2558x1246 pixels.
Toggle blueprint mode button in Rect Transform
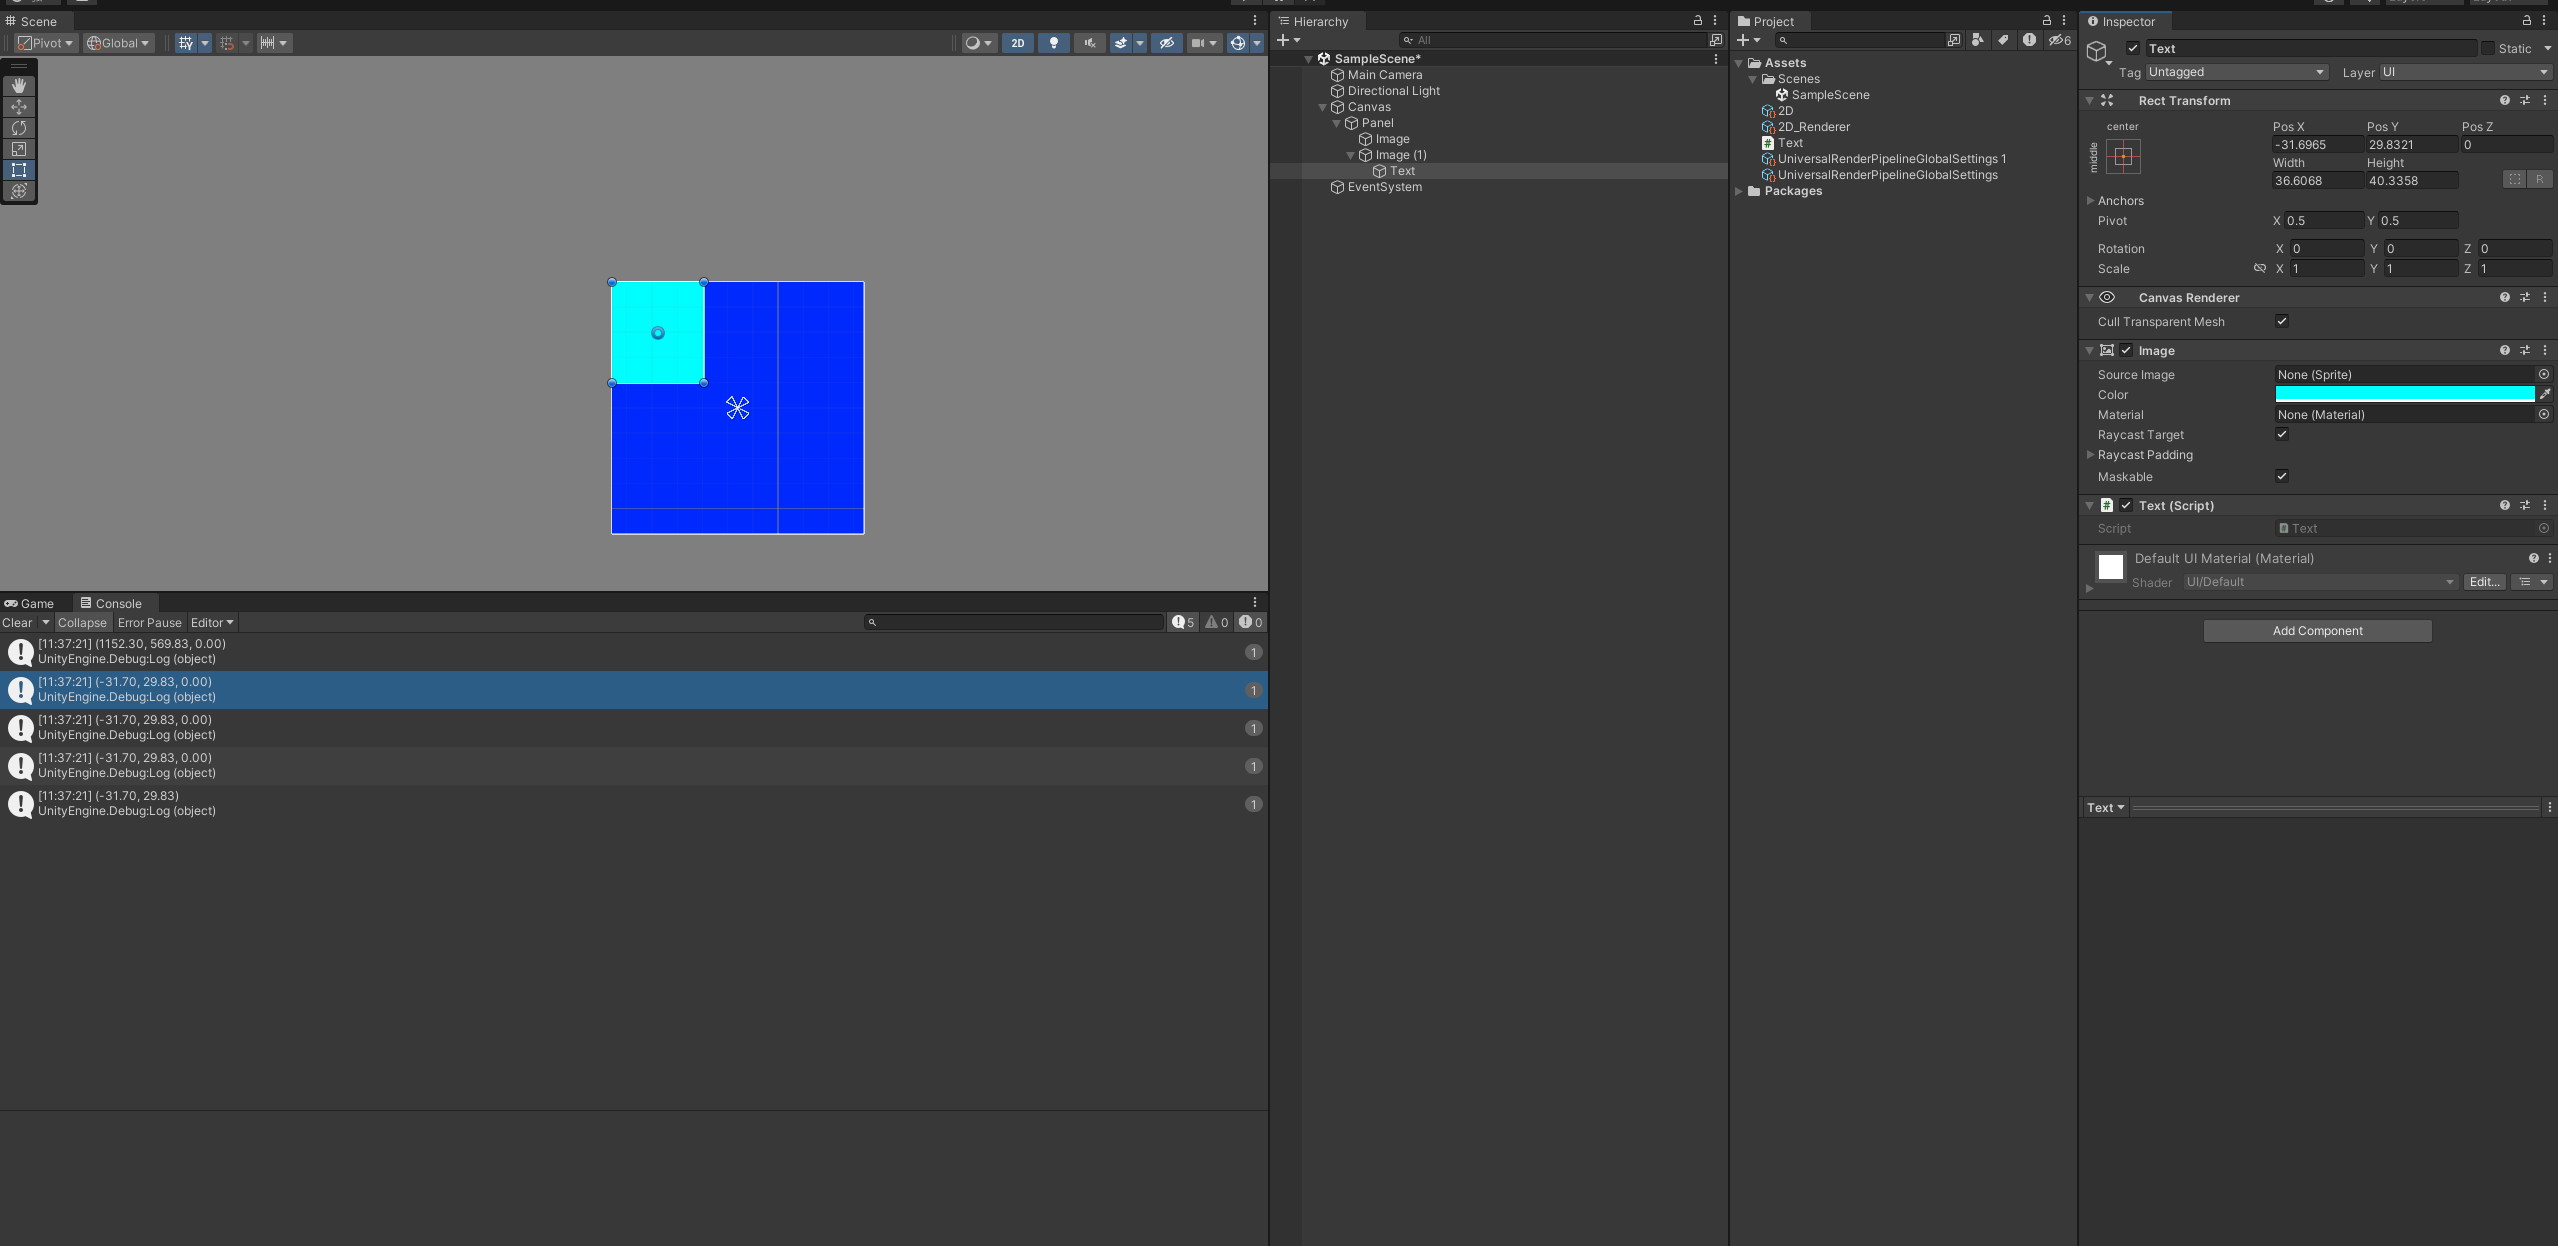click(x=2514, y=179)
